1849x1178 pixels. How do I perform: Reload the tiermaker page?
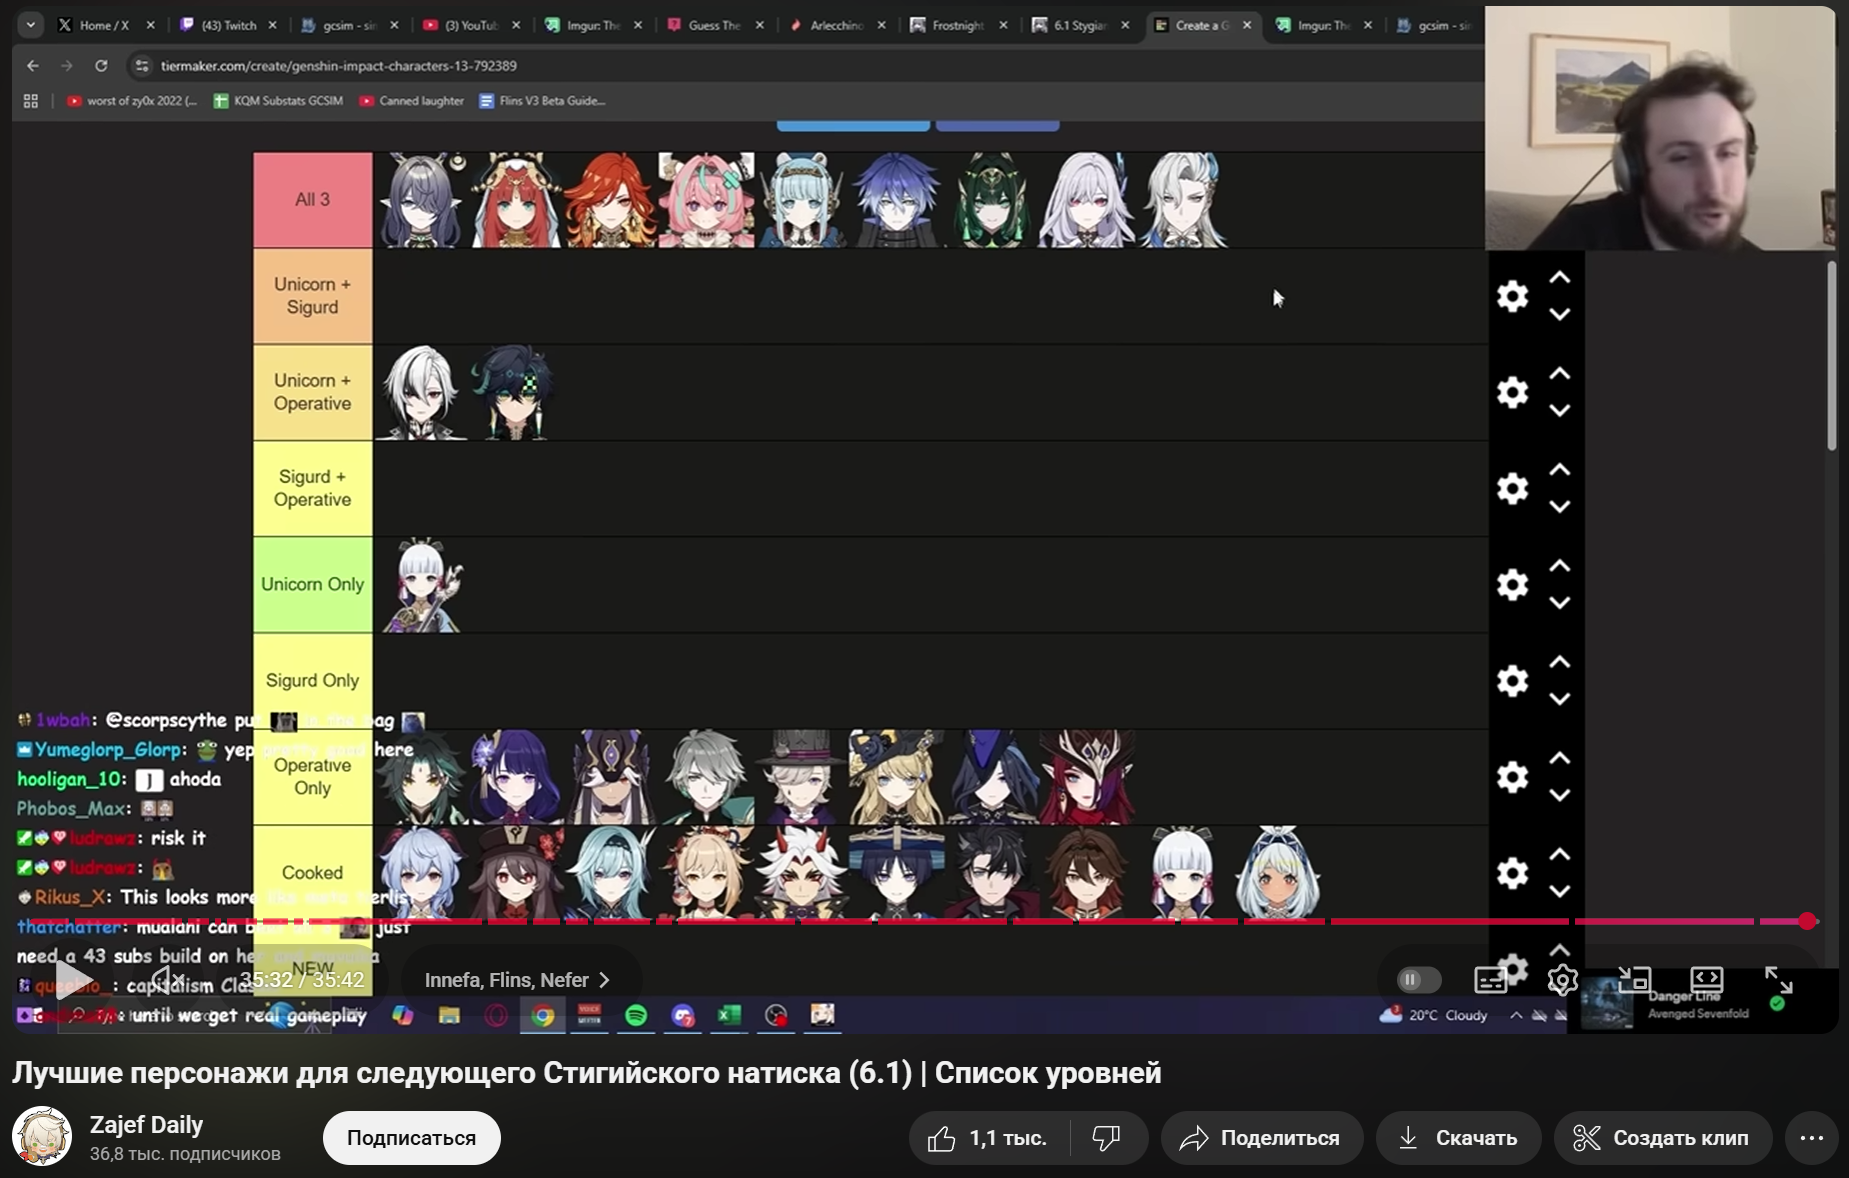point(101,66)
